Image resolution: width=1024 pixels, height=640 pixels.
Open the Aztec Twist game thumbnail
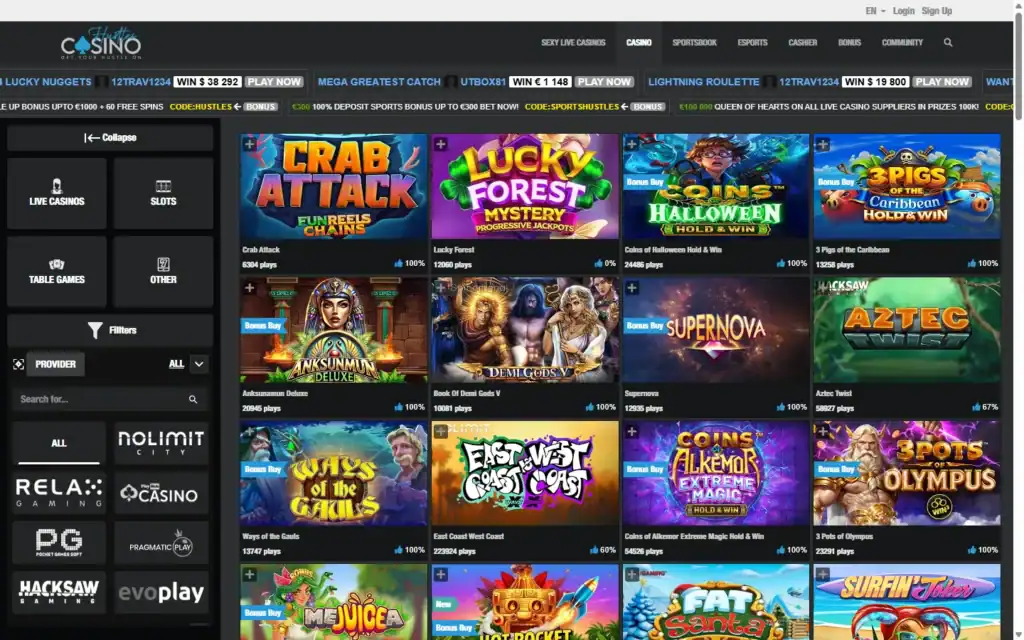coord(906,330)
